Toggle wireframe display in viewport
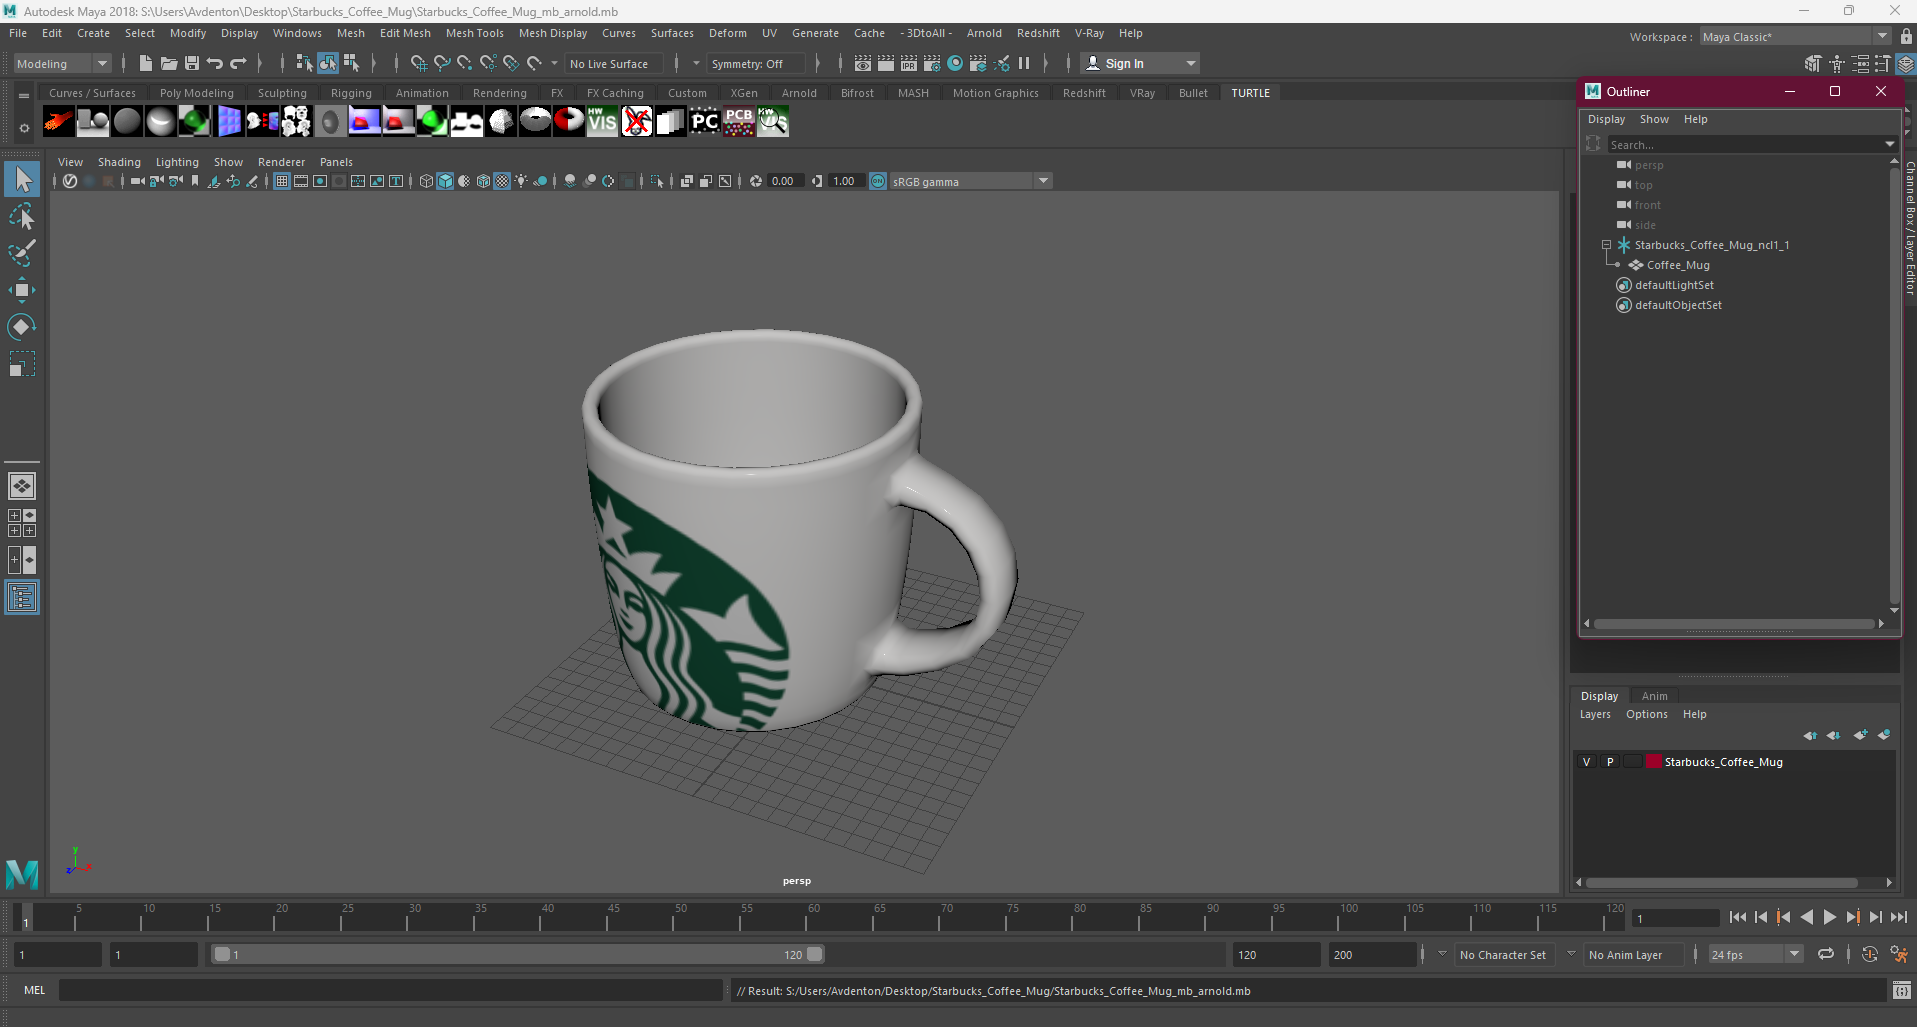Image resolution: width=1917 pixels, height=1027 pixels. point(427,181)
